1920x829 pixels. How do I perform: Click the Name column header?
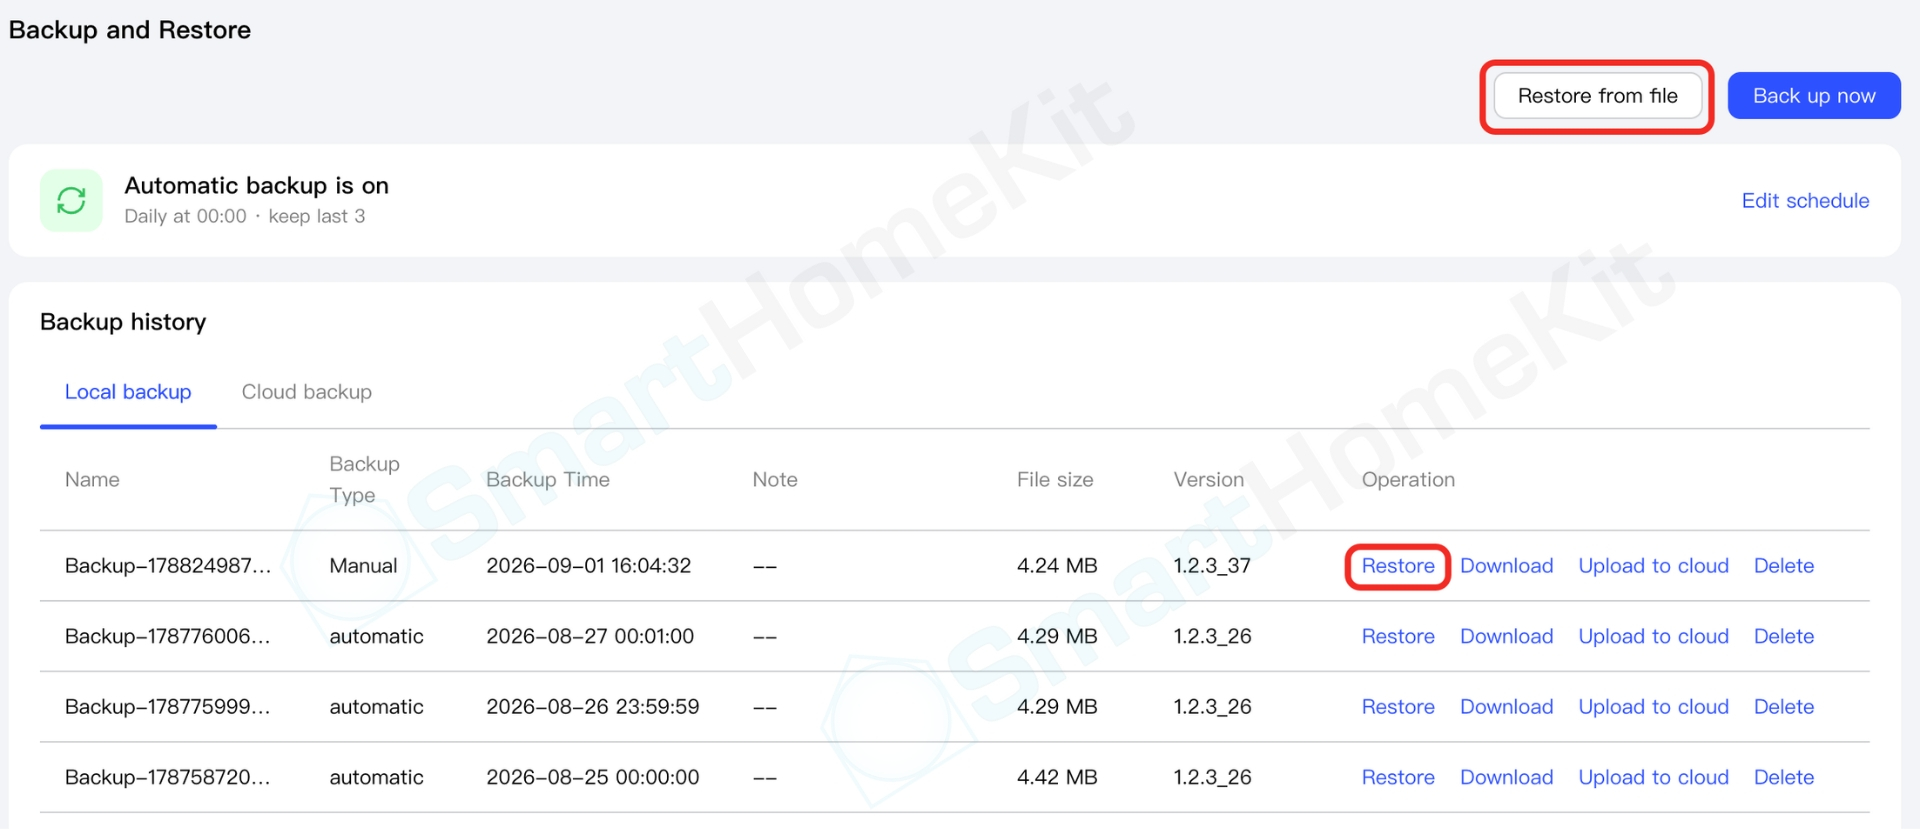[x=92, y=480]
